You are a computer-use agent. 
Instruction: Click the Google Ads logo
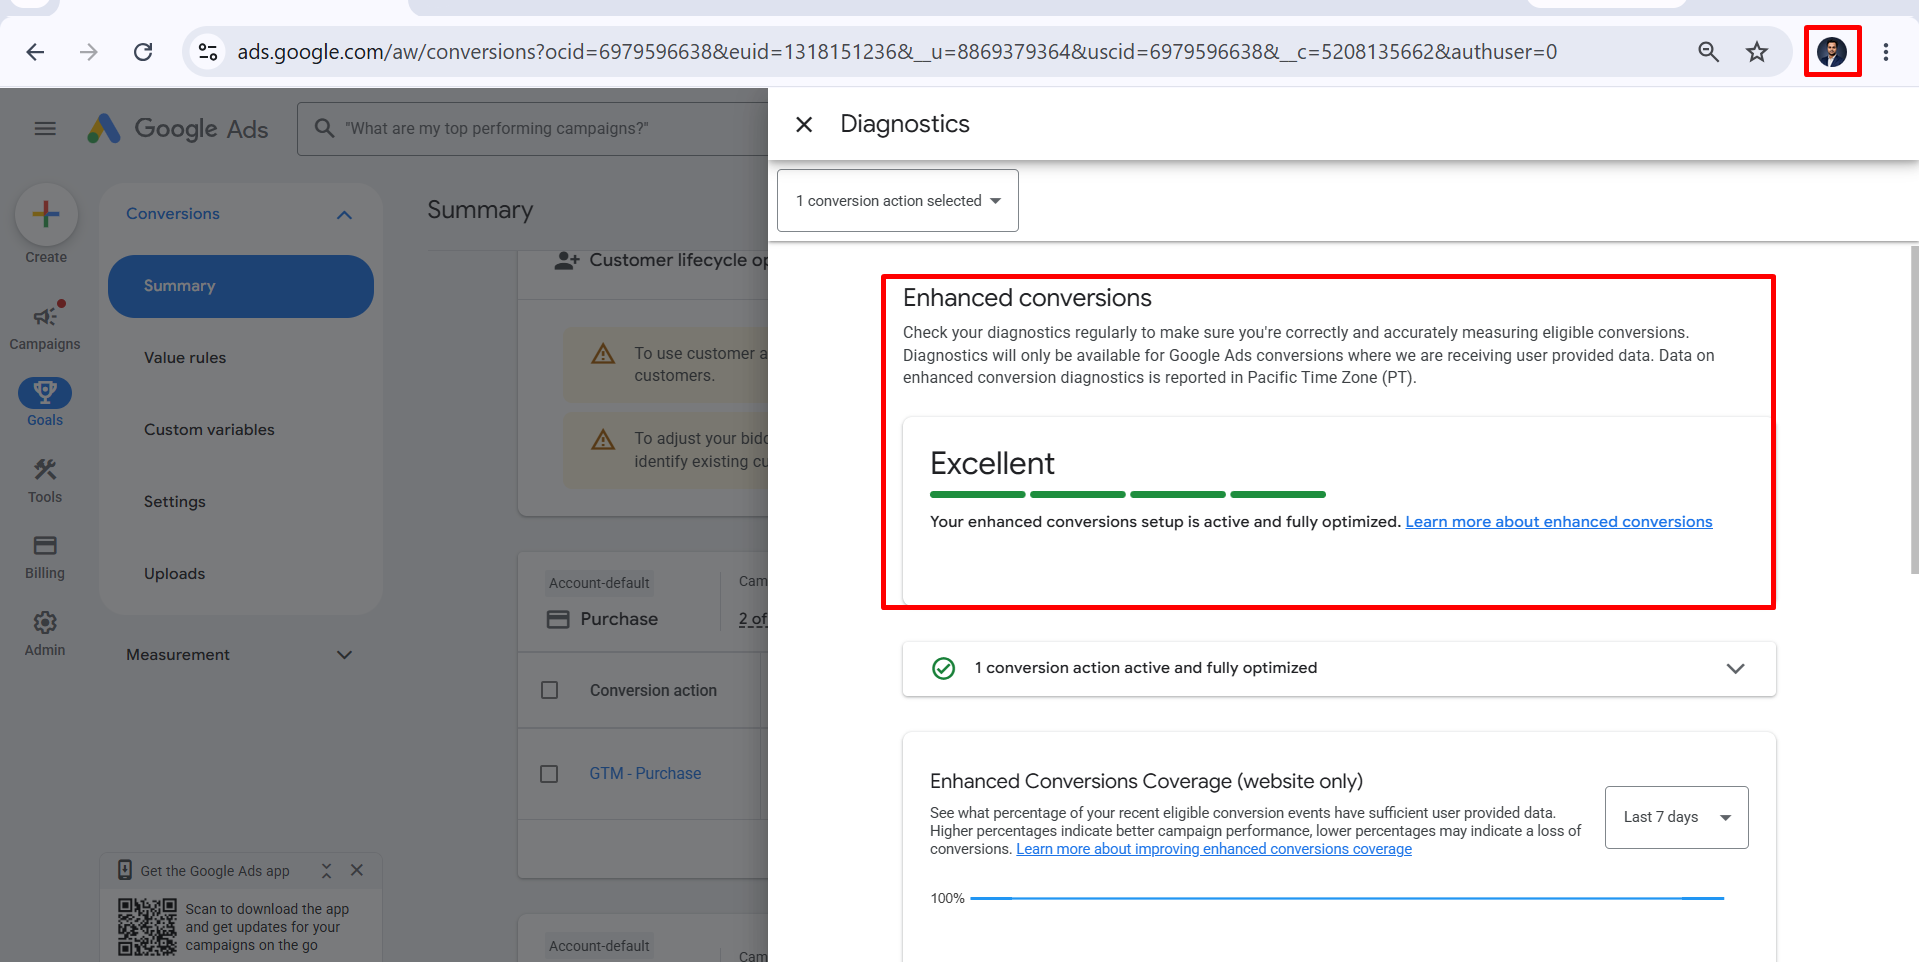178,128
